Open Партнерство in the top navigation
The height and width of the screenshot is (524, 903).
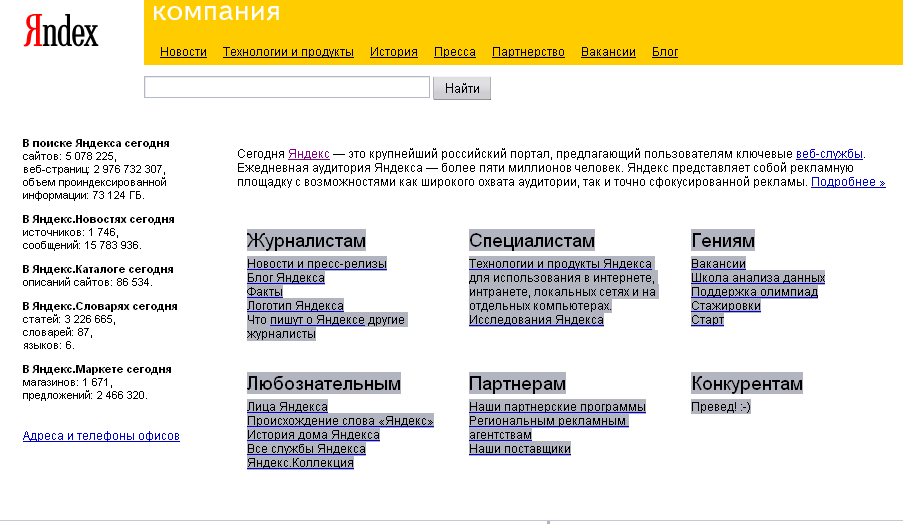pyautogui.click(x=528, y=52)
